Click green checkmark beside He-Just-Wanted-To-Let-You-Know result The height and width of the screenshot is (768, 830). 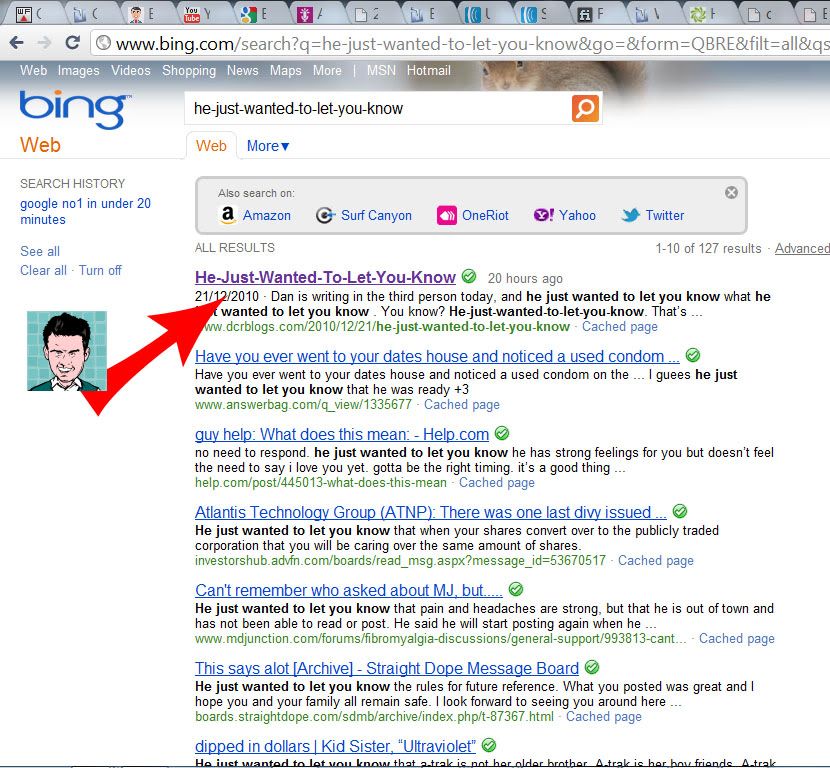tap(469, 277)
